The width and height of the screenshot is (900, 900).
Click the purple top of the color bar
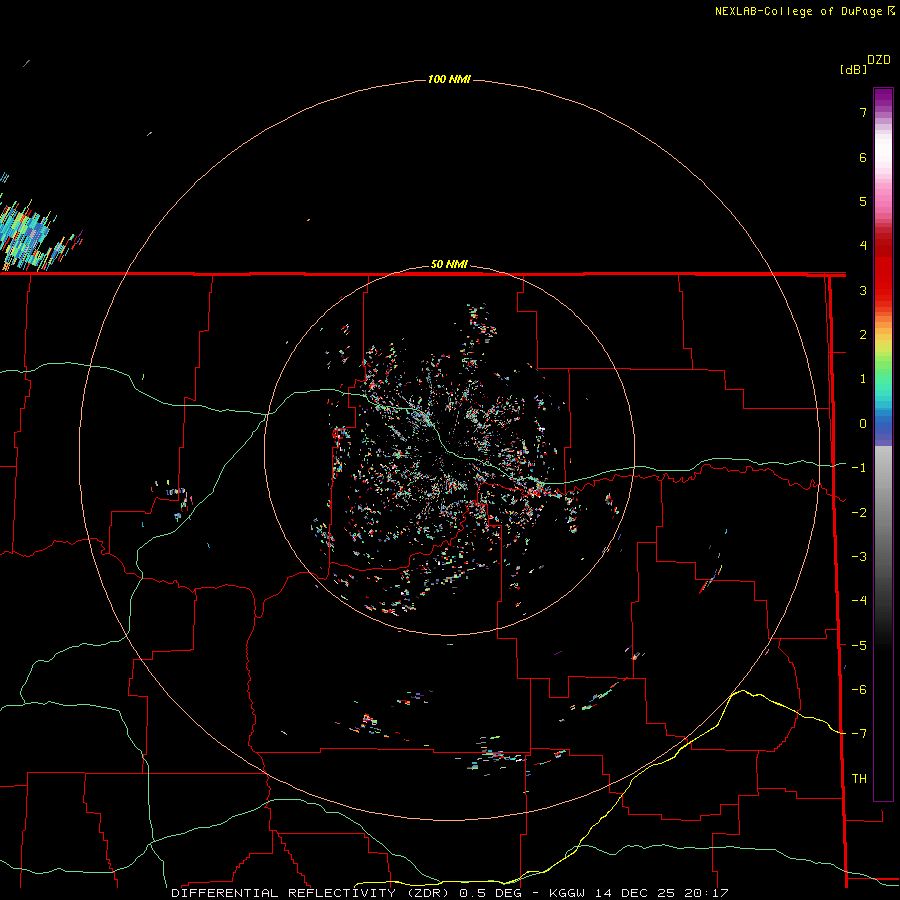click(x=883, y=99)
